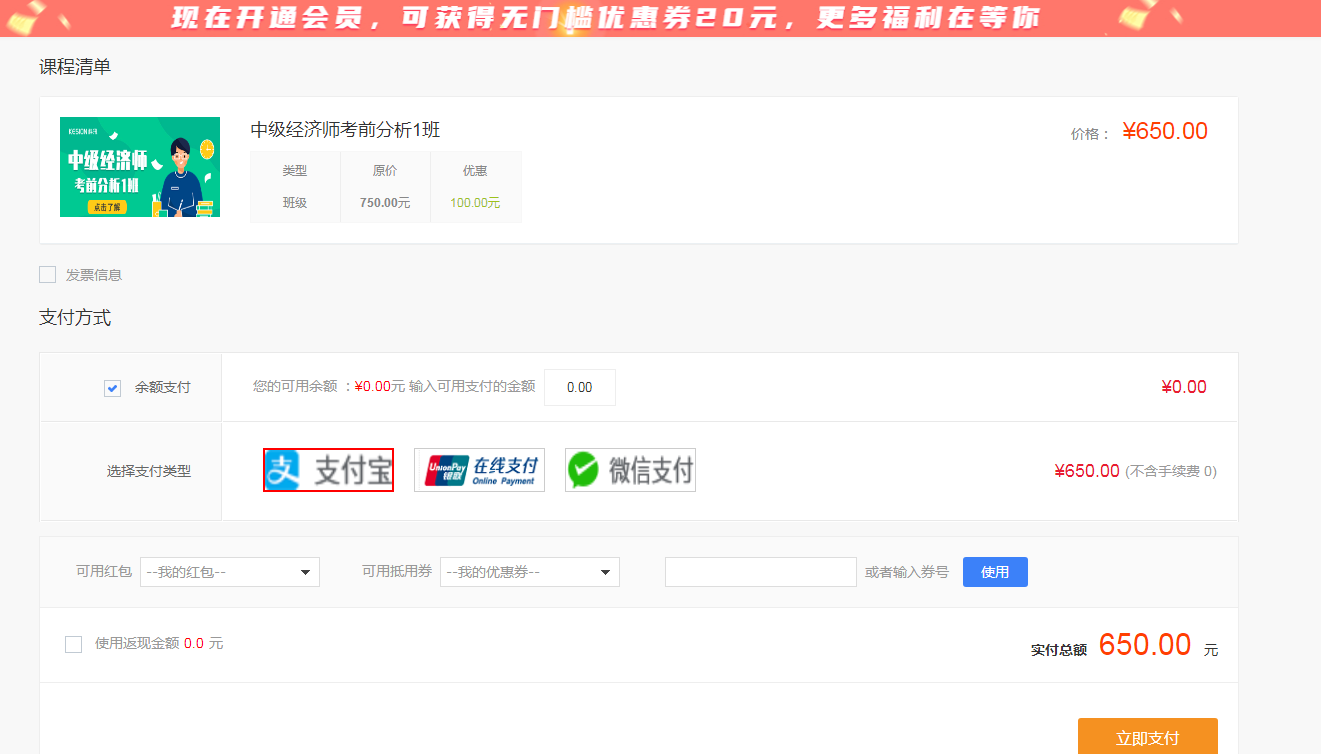1321x754 pixels.
Task: Uncheck the 余额支付 balance payment checkbox
Action: (x=112, y=388)
